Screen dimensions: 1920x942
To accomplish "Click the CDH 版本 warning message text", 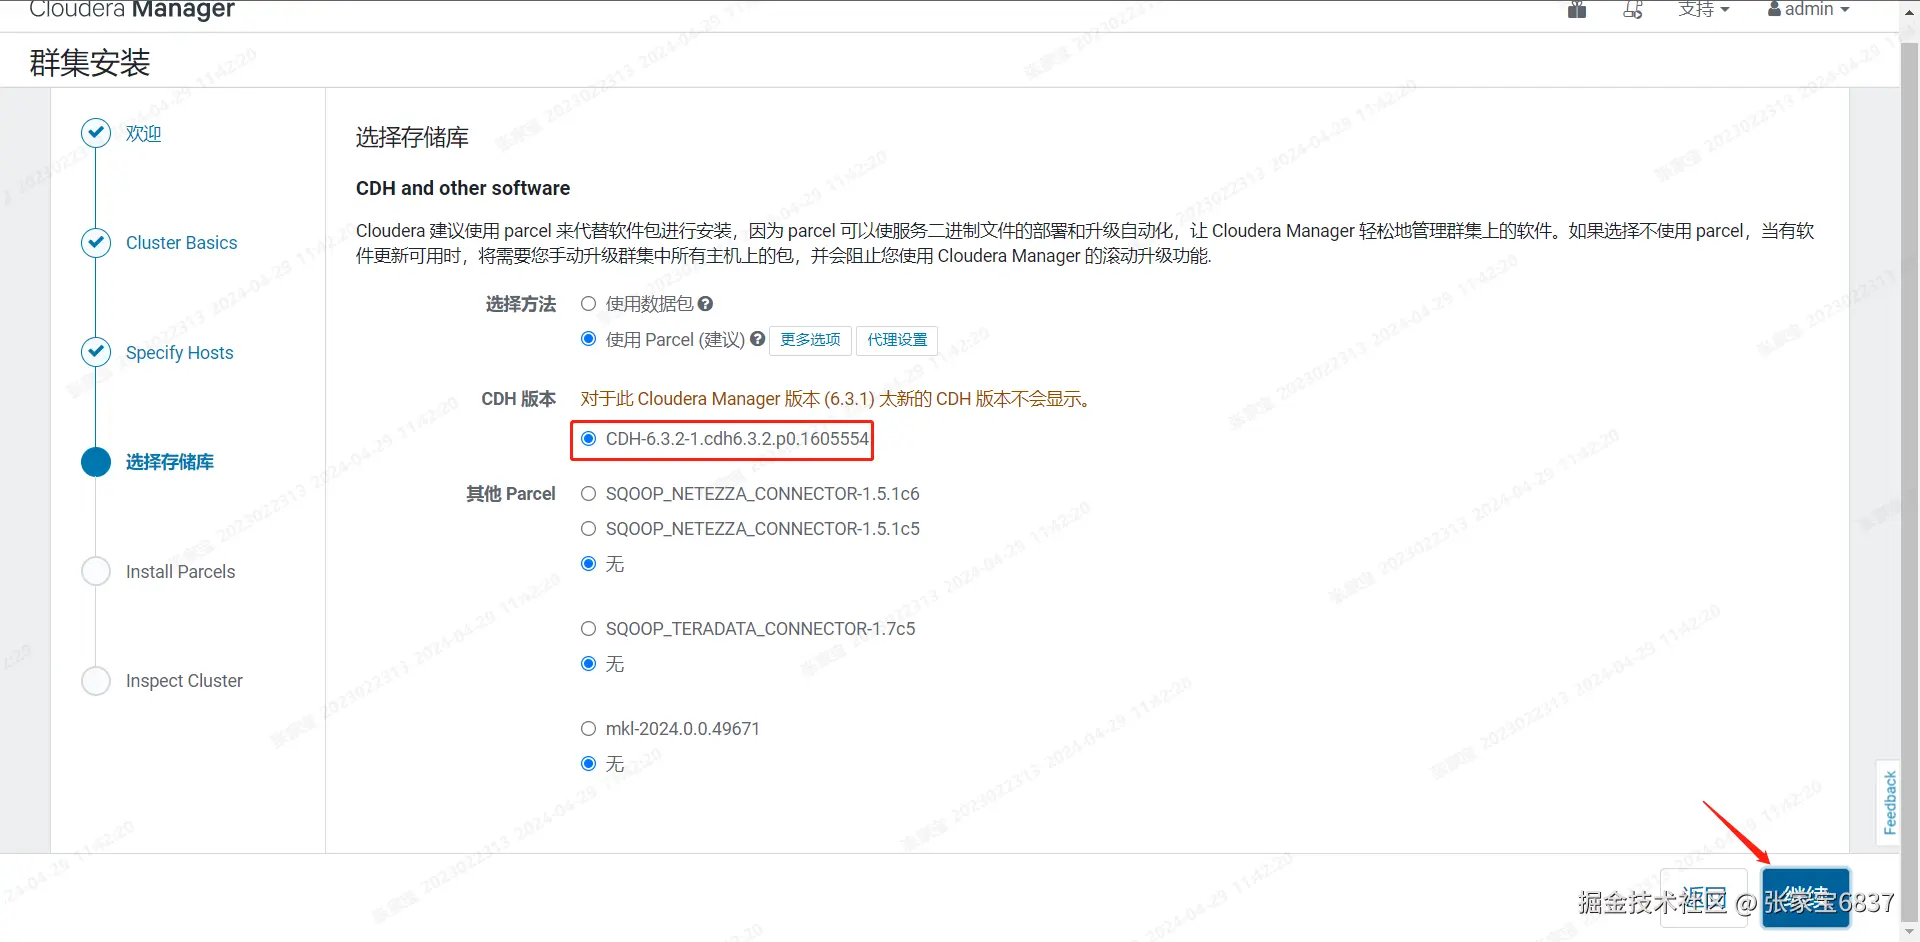I will [x=838, y=399].
